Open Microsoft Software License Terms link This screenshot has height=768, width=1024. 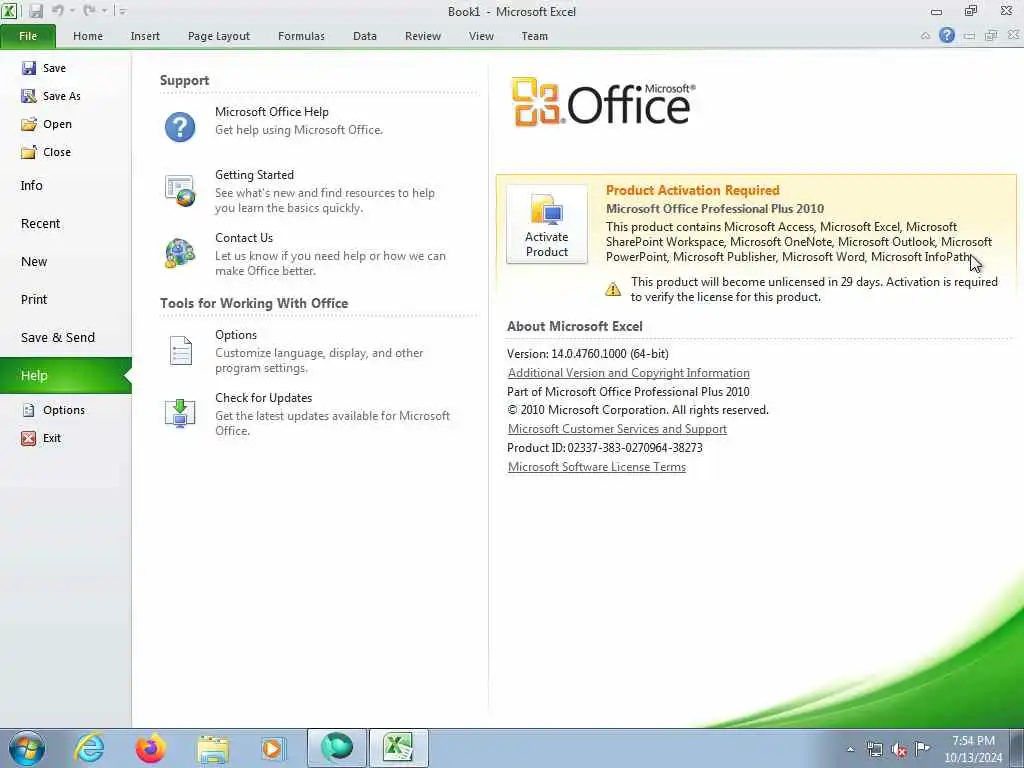click(596, 467)
